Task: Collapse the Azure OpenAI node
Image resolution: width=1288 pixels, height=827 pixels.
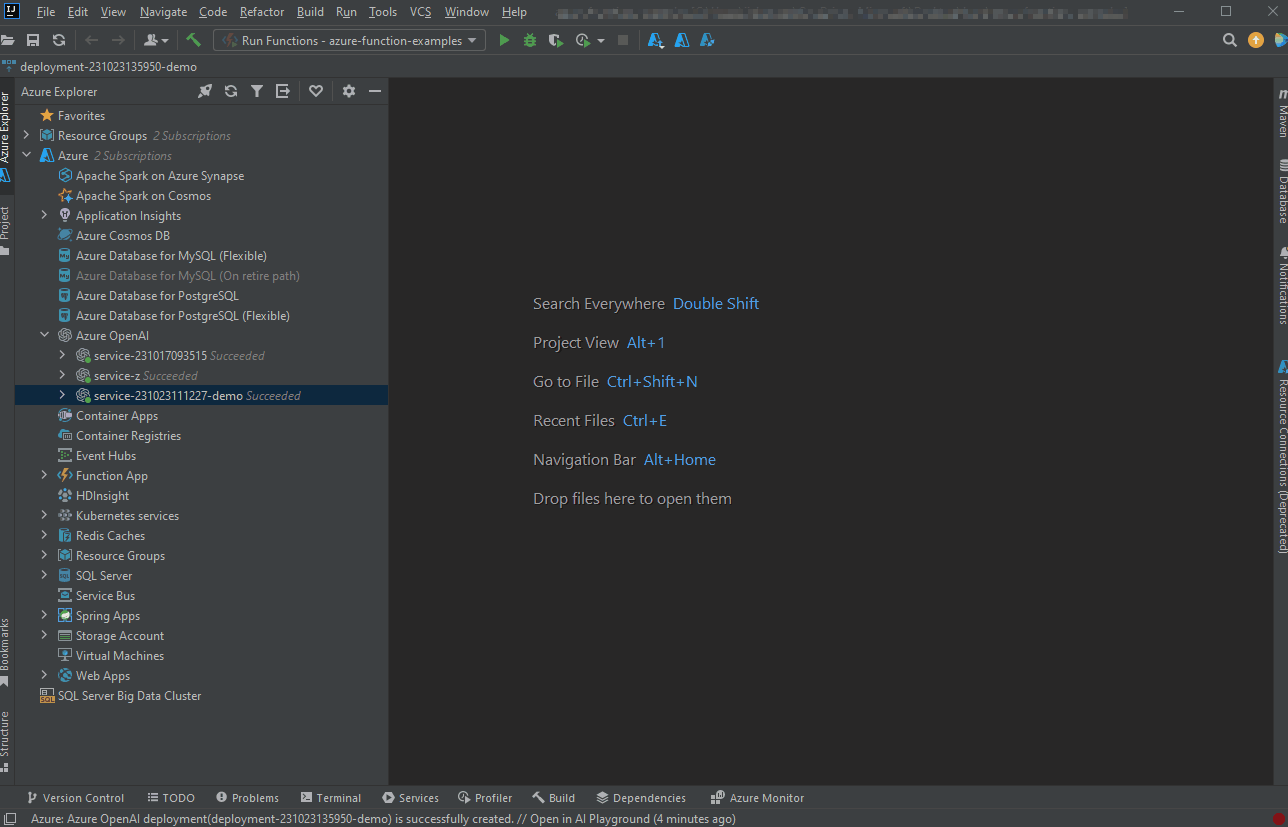Action: [x=44, y=335]
